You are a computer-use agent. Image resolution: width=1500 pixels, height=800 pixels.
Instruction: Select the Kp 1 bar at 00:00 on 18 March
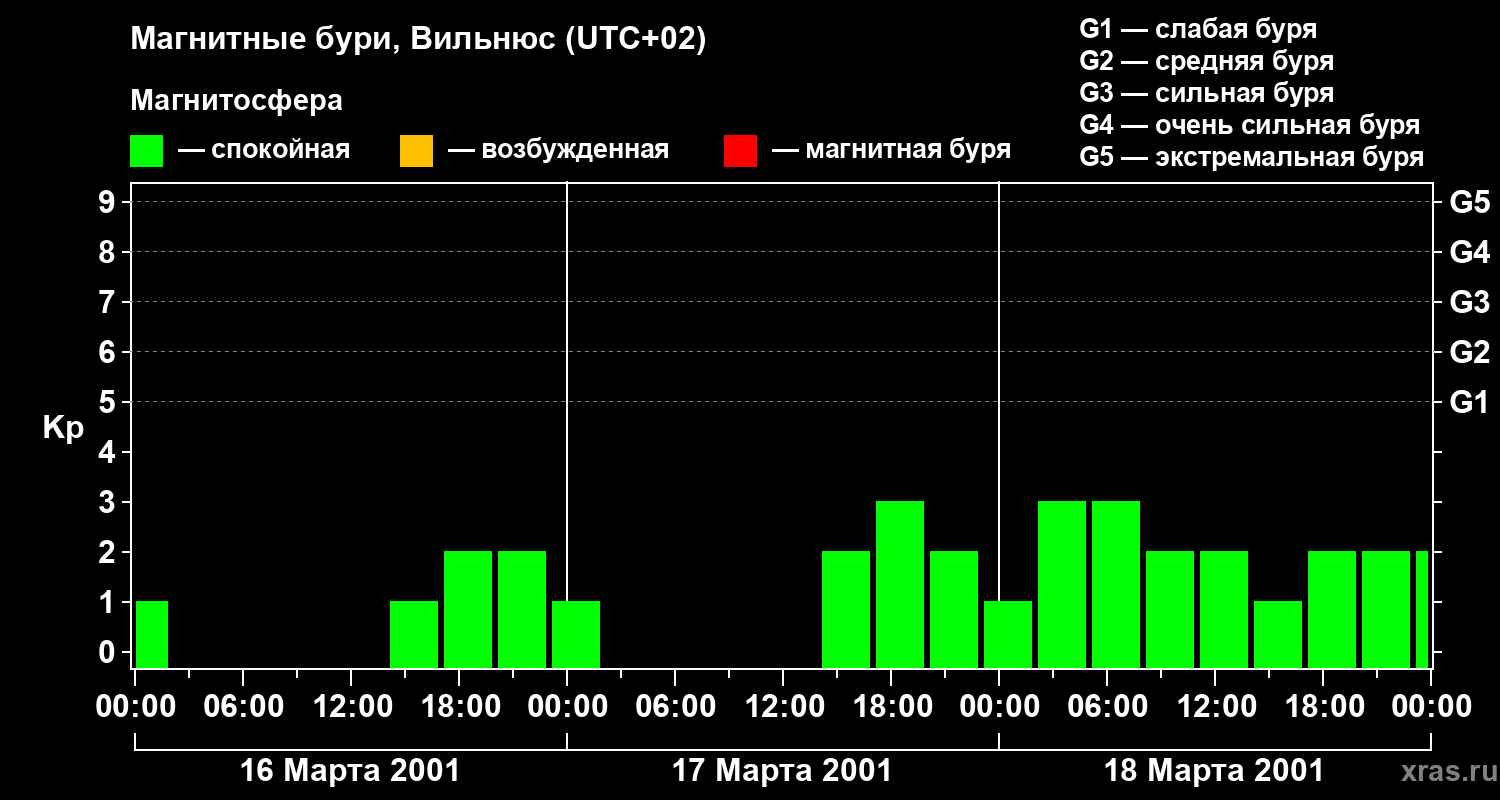[x=1008, y=634]
